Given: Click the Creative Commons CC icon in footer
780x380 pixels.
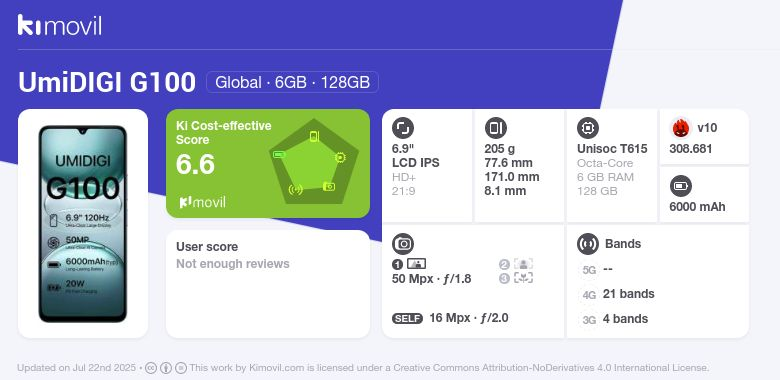Looking at the screenshot, I should coord(151,368).
